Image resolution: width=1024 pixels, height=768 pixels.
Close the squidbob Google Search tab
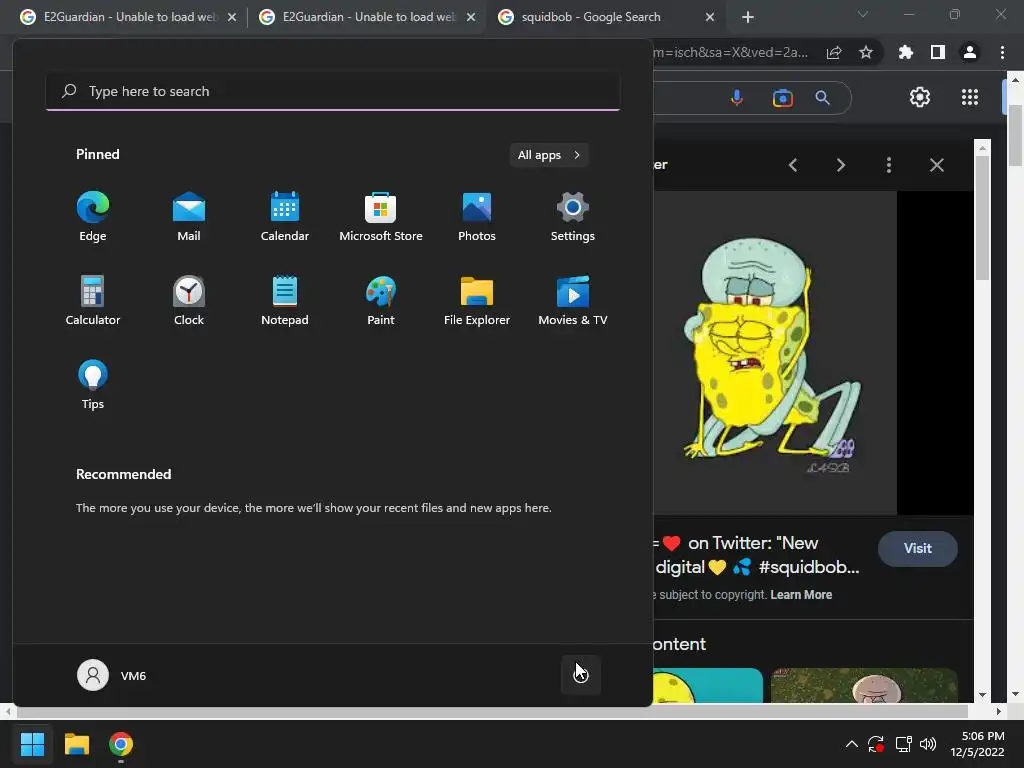point(710,18)
